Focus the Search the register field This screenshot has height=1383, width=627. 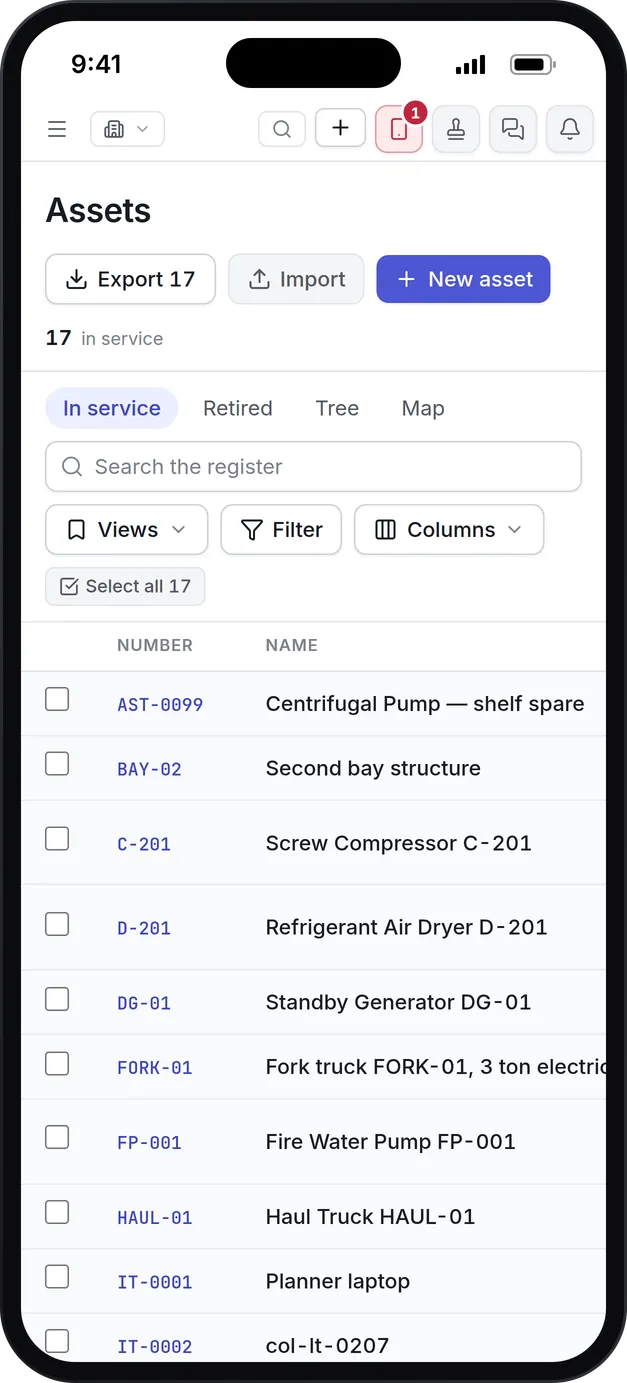click(313, 467)
